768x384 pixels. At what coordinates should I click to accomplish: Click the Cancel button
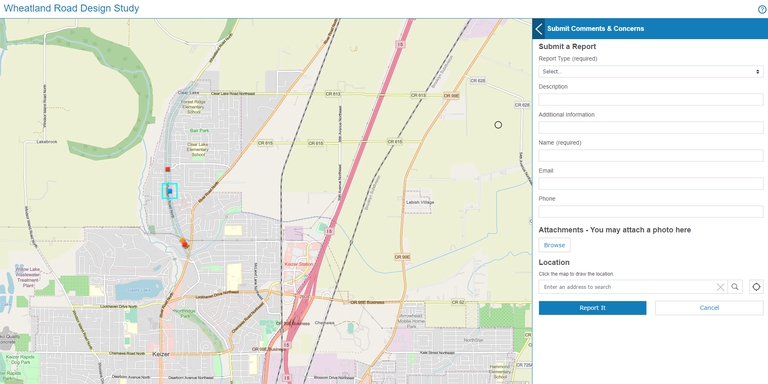coord(709,308)
